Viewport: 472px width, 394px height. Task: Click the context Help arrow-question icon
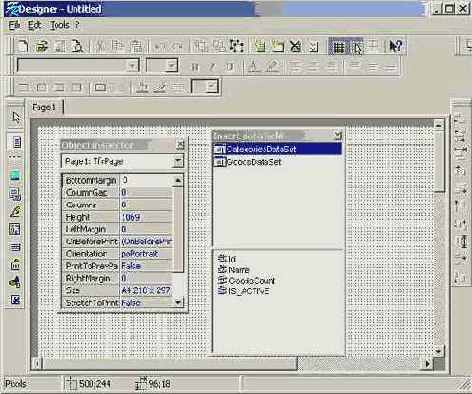pyautogui.click(x=396, y=46)
